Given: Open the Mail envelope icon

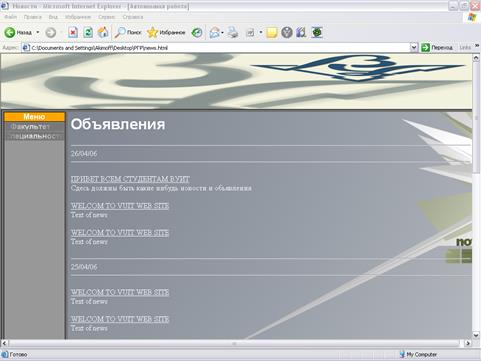Looking at the screenshot, I should click(214, 32).
